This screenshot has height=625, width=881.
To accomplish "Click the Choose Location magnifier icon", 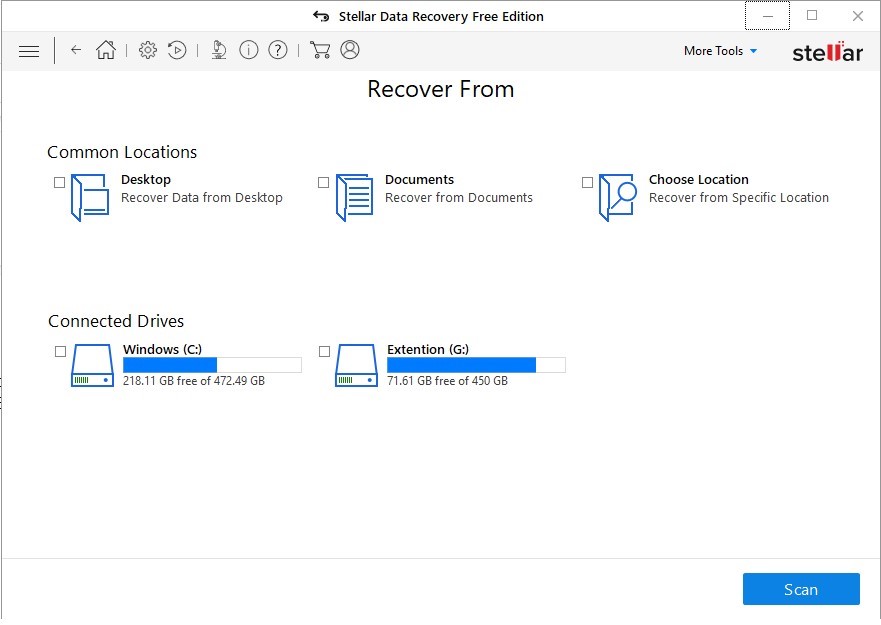I will (x=617, y=197).
